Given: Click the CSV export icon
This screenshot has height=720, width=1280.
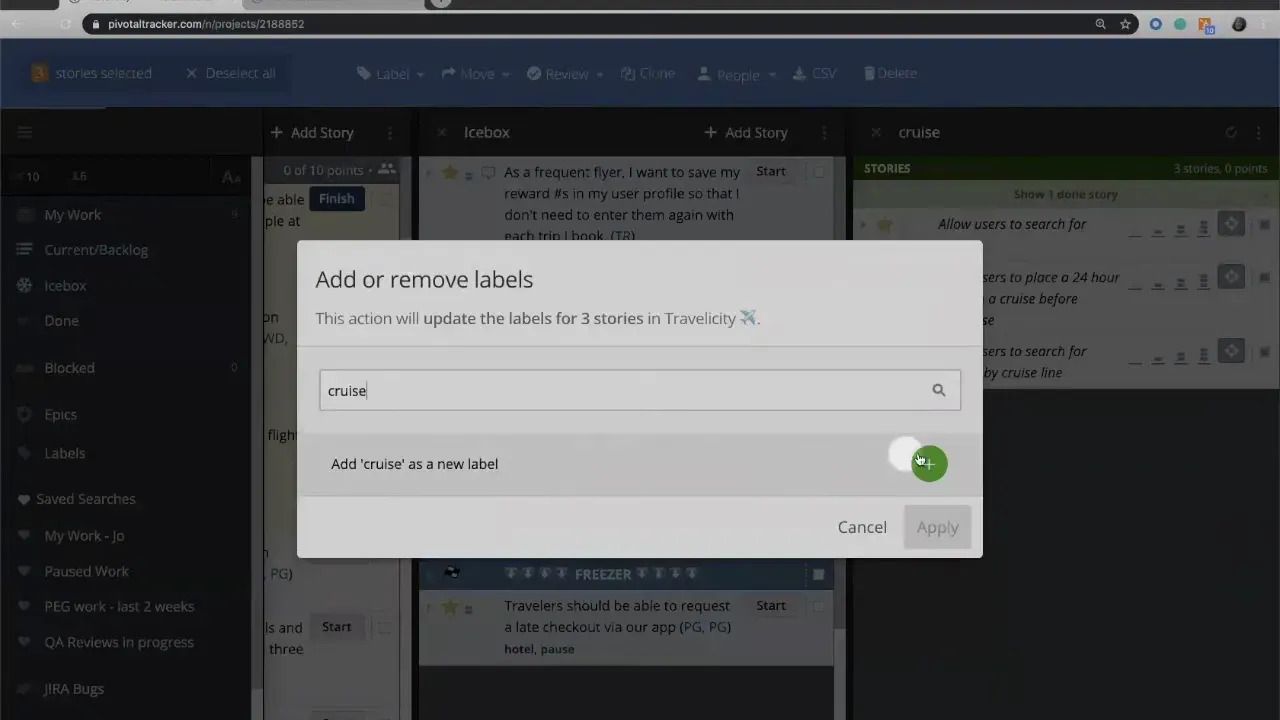Looking at the screenshot, I should 801,73.
